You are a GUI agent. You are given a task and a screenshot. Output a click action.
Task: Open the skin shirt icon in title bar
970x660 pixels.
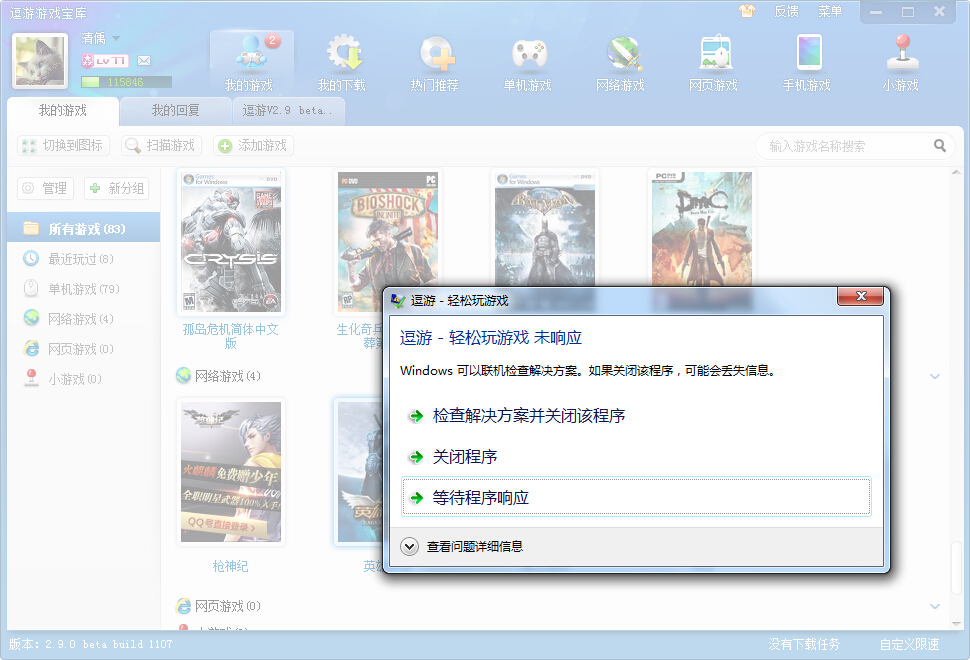747,11
